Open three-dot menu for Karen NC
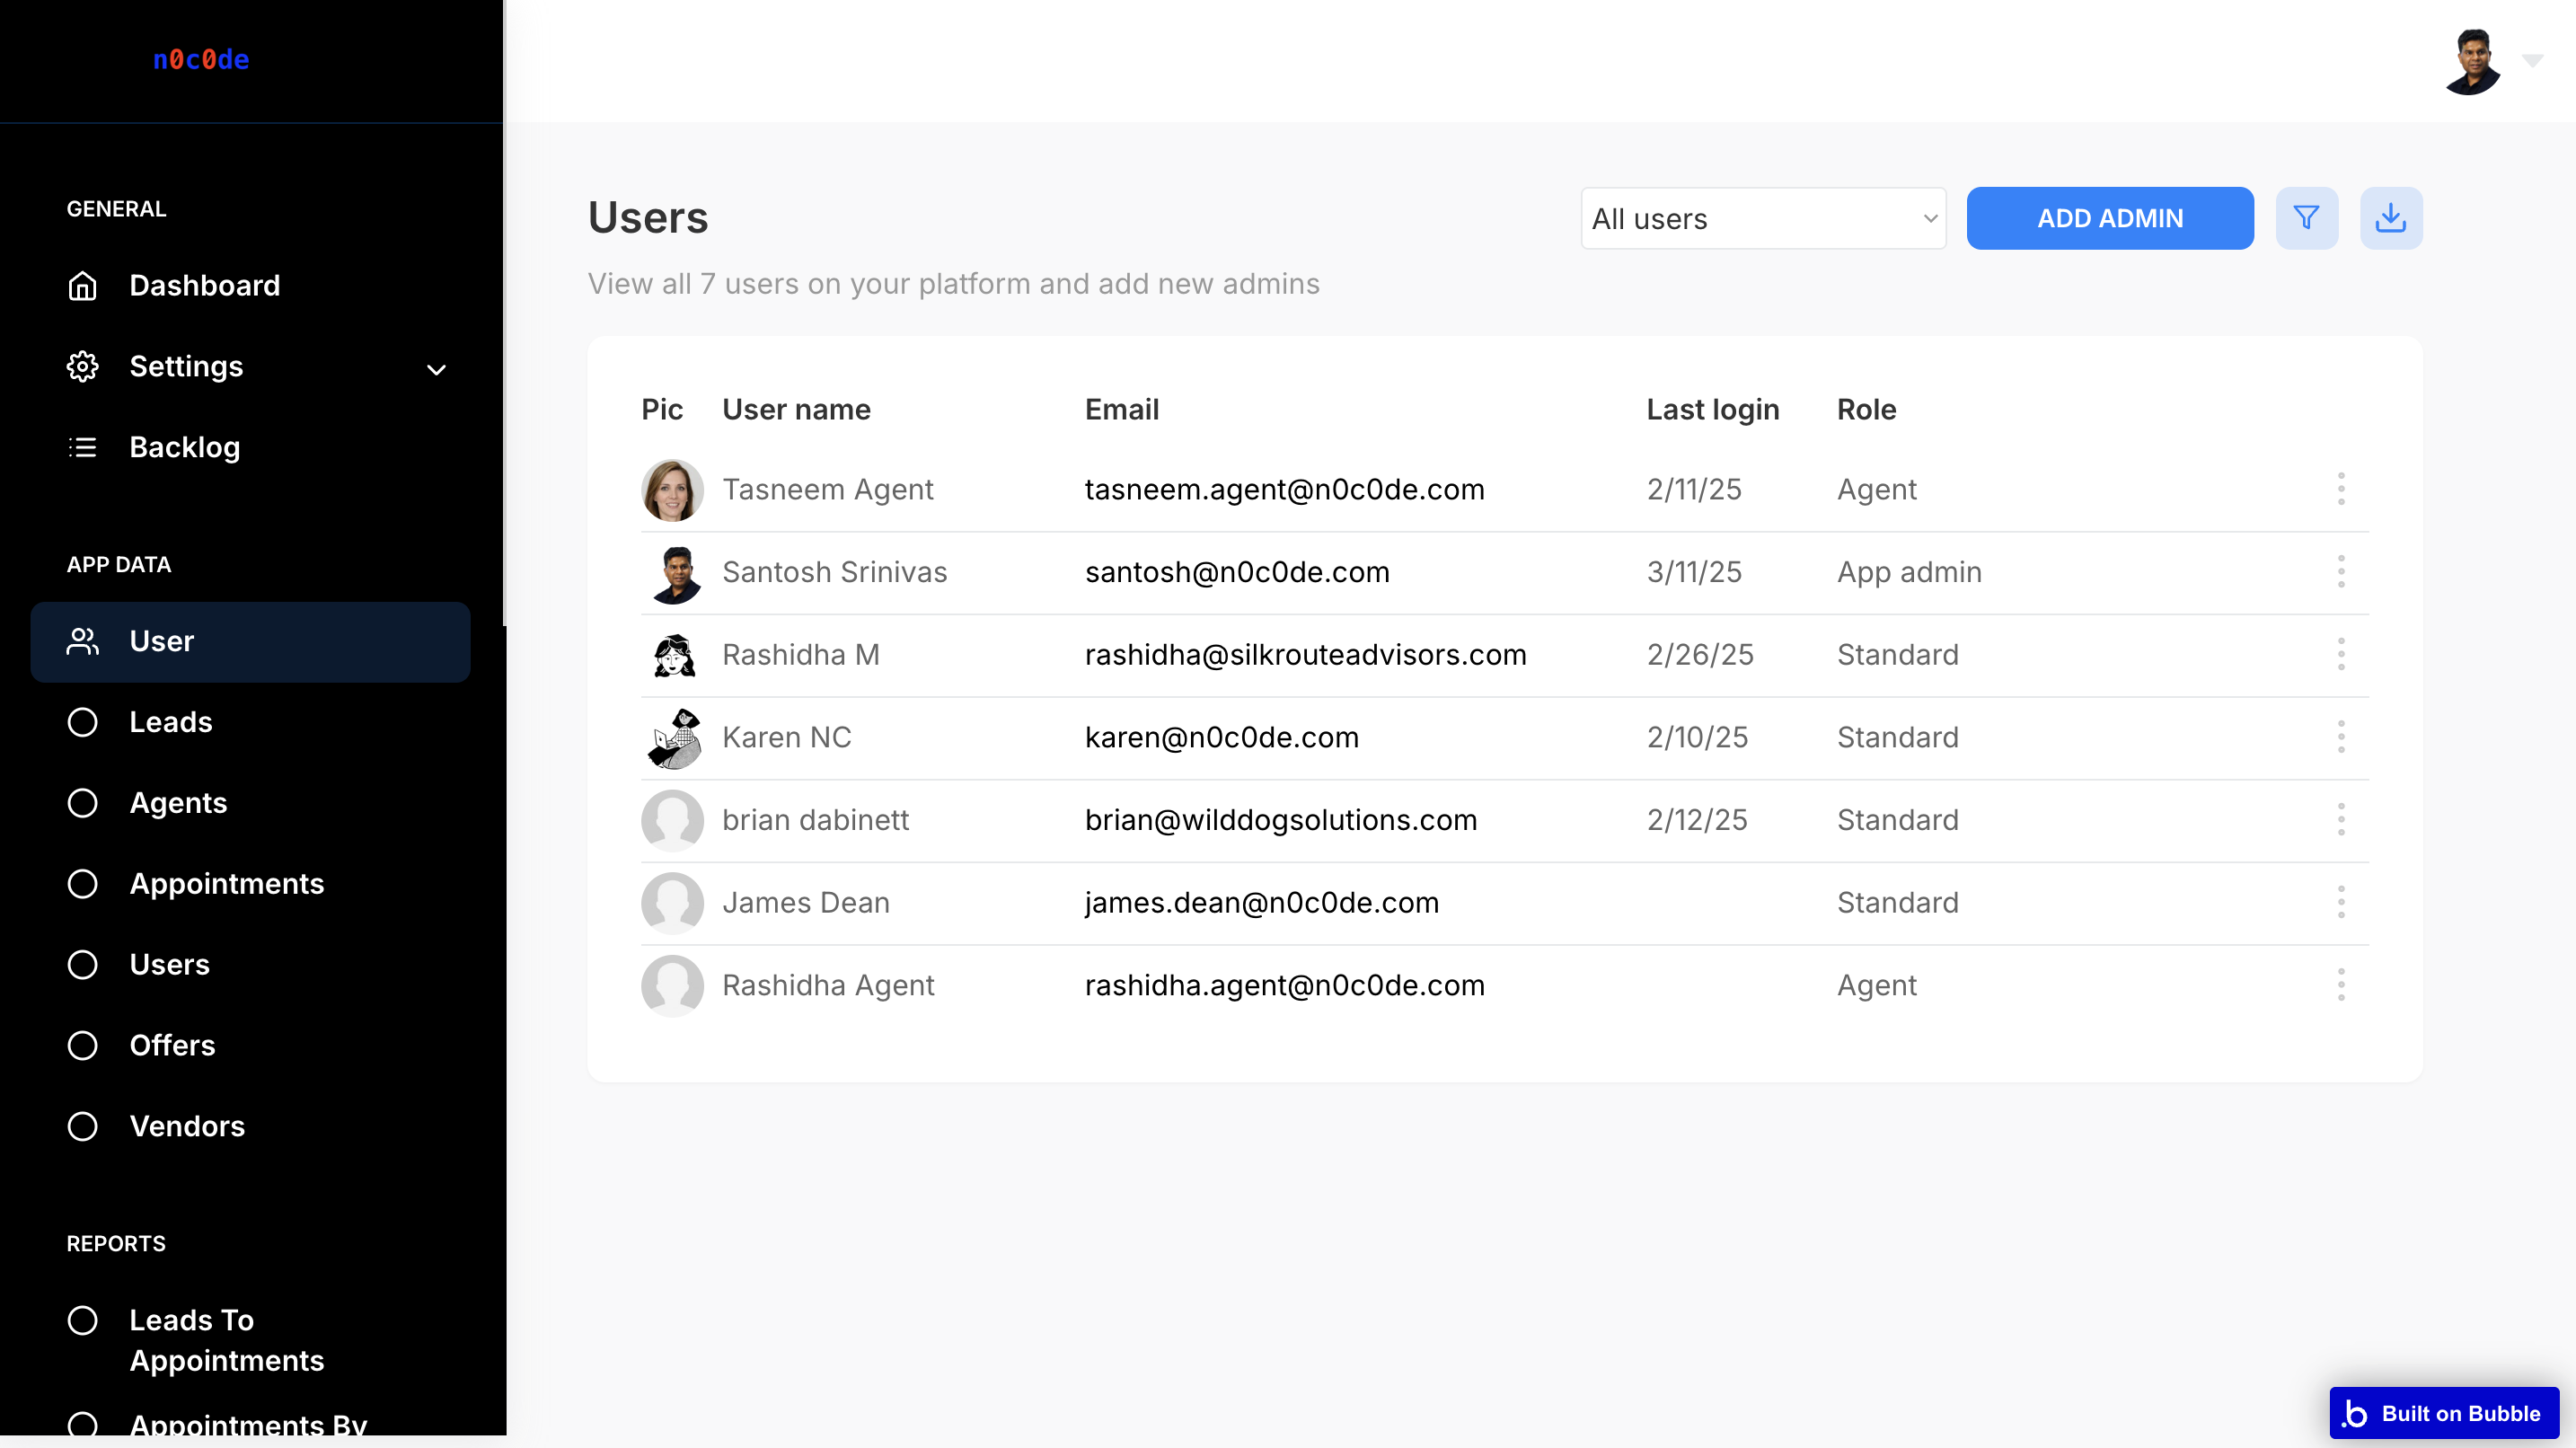 click(2340, 737)
